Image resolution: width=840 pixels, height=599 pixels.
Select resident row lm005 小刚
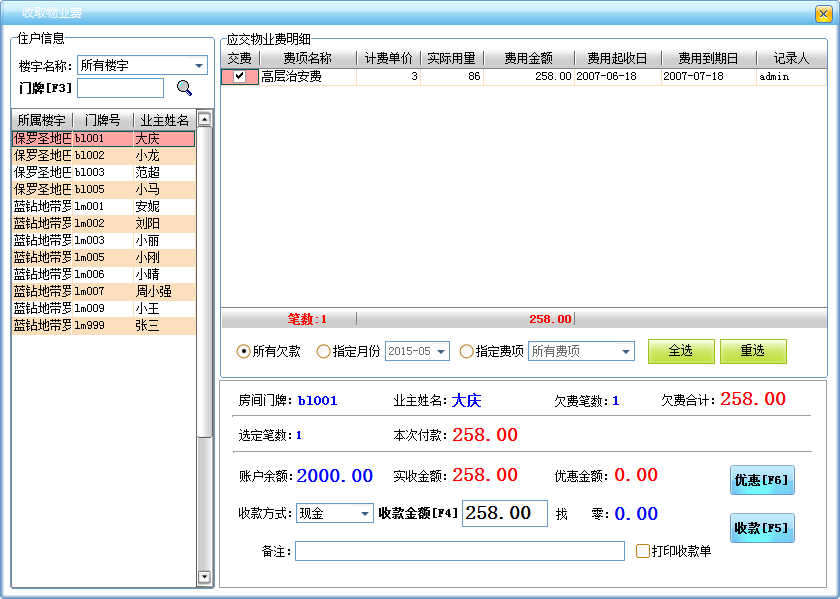[x=103, y=258]
